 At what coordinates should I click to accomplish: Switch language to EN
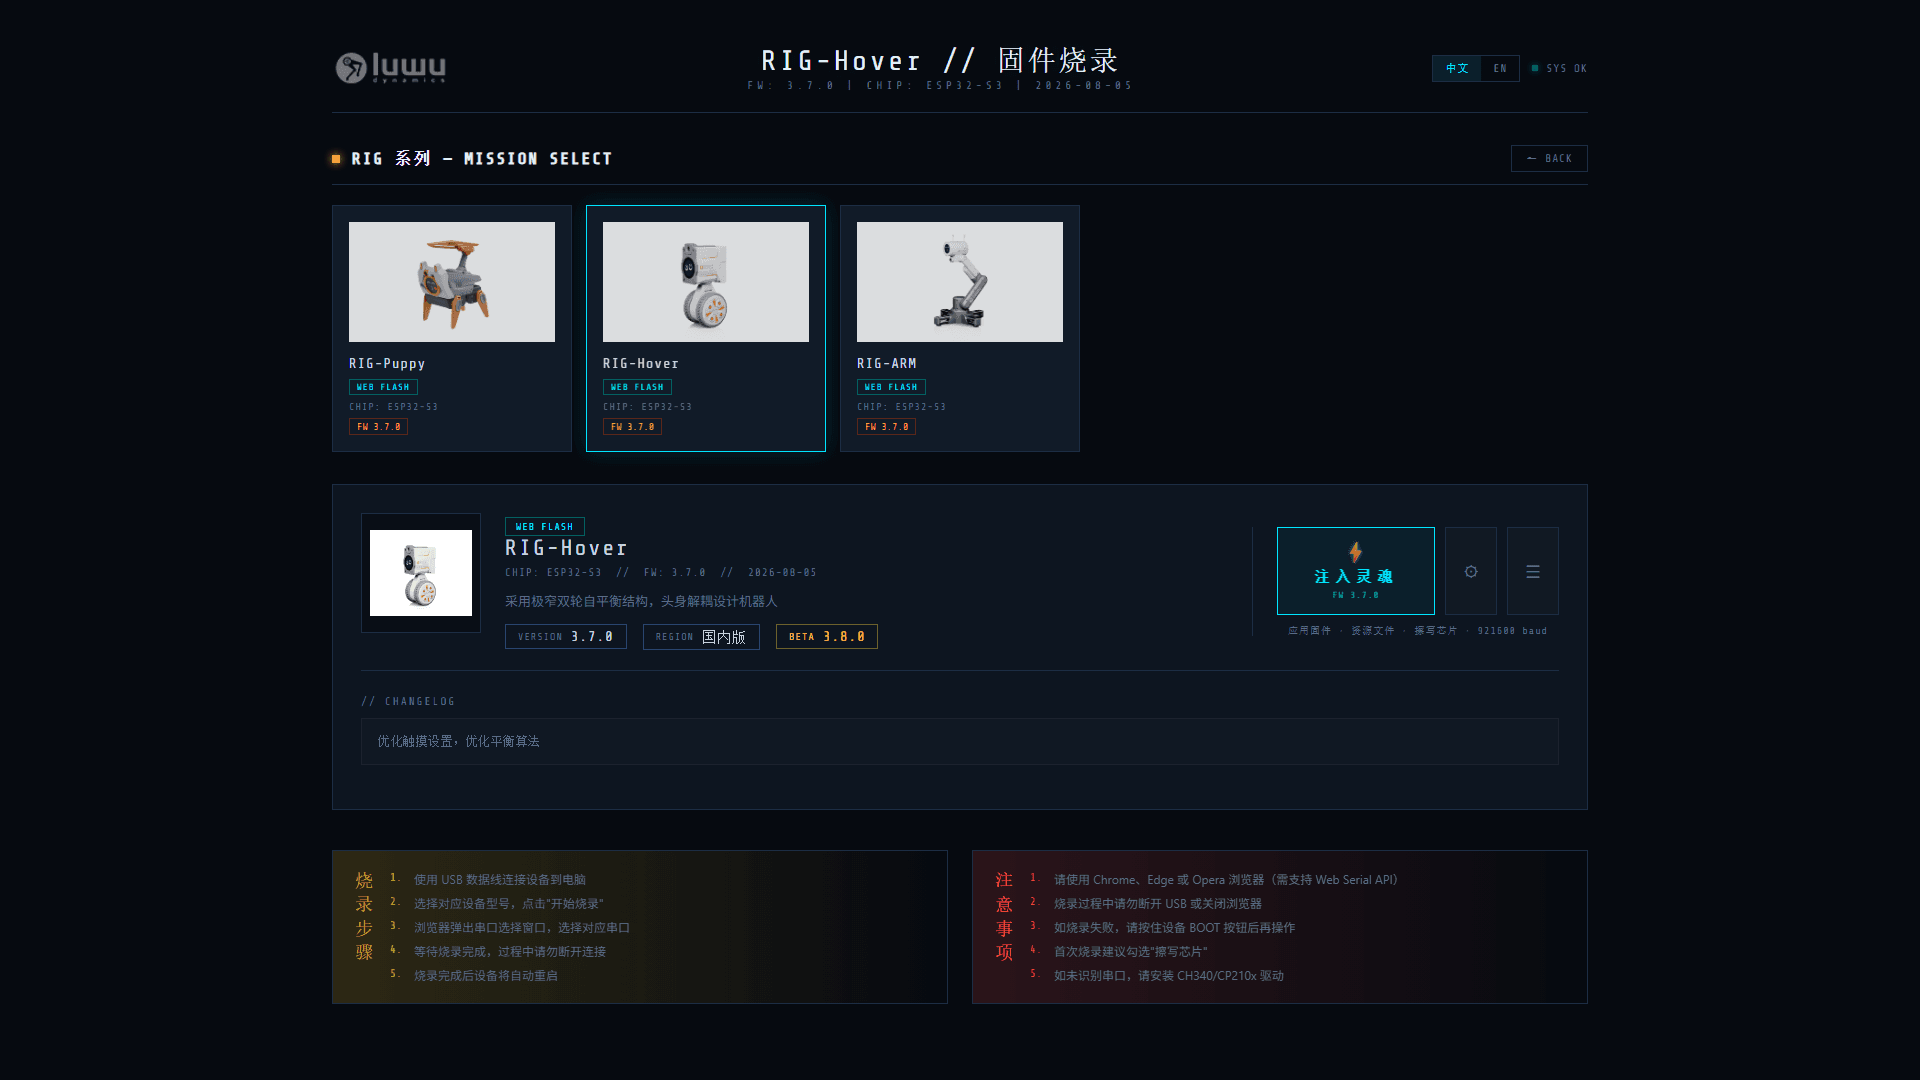pyautogui.click(x=1500, y=68)
